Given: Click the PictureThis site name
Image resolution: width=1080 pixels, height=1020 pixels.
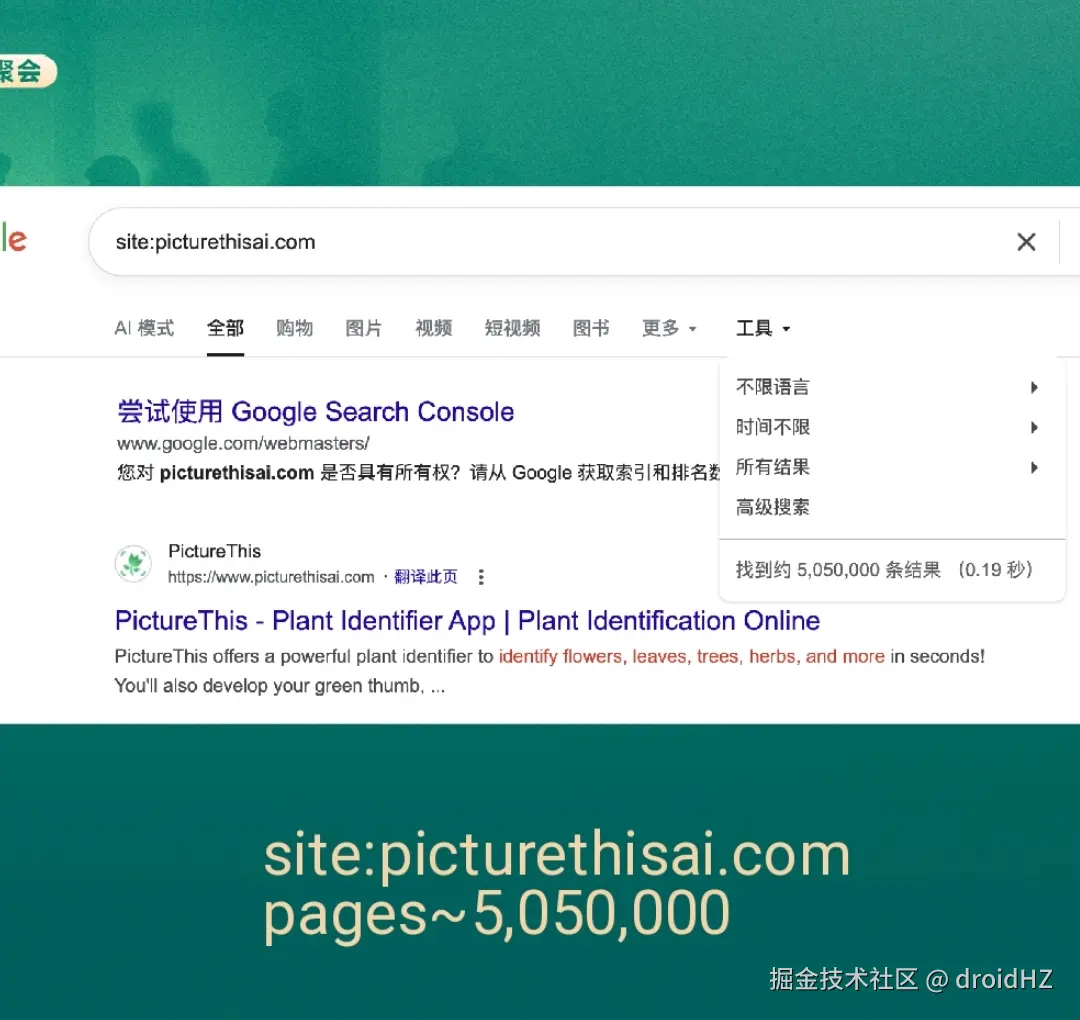Looking at the screenshot, I should coord(214,551).
